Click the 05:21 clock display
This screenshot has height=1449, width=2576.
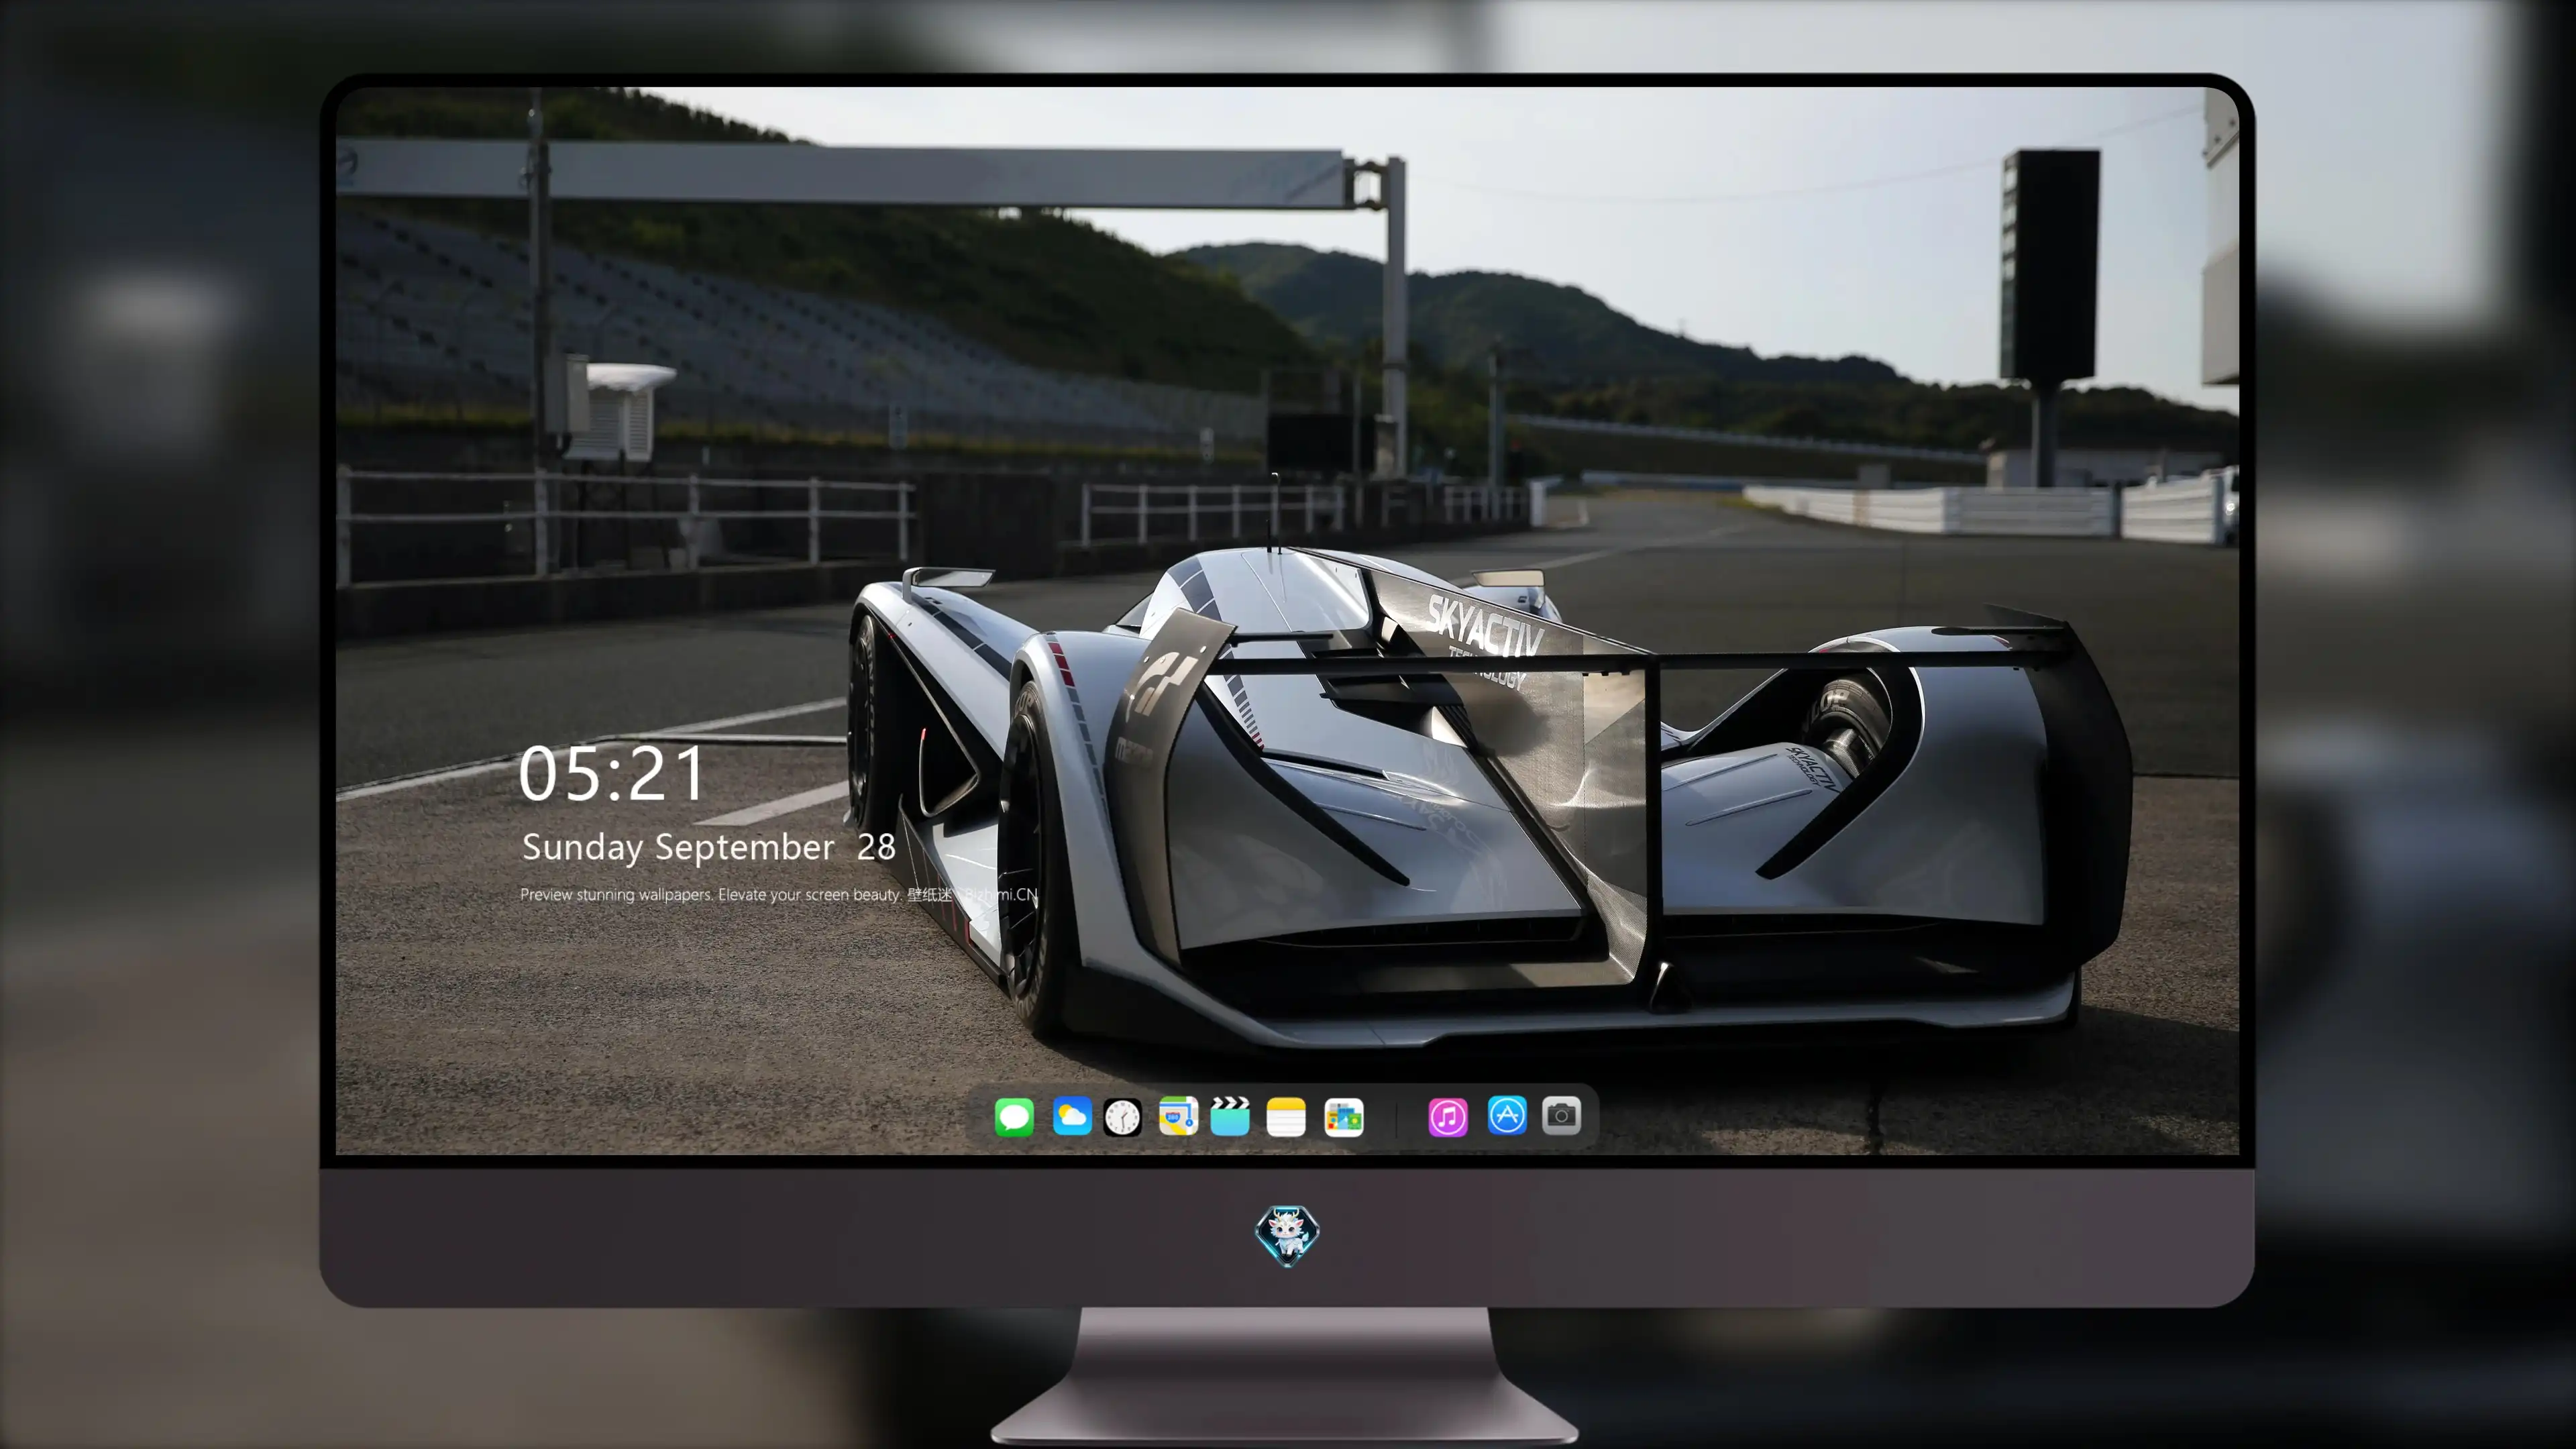pos(611,774)
